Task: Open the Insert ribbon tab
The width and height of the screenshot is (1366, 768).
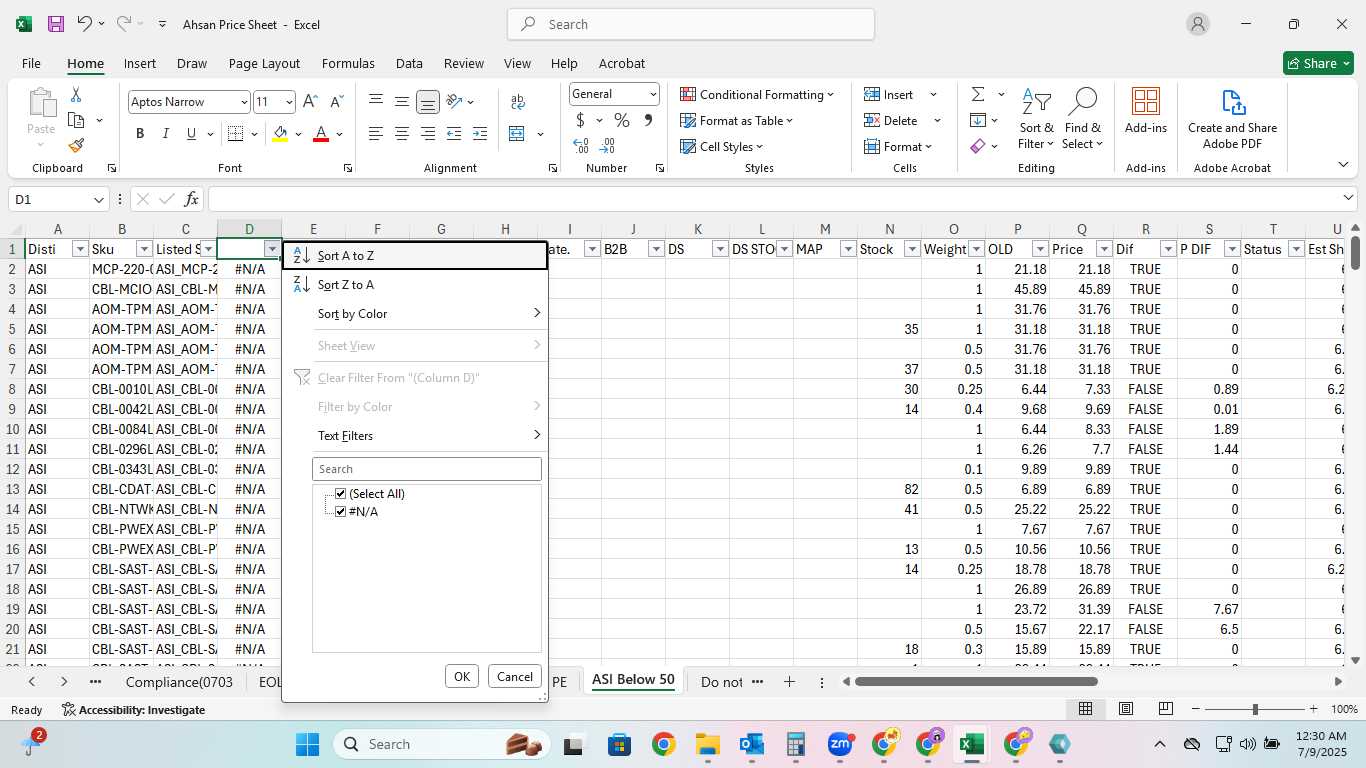Action: [140, 63]
